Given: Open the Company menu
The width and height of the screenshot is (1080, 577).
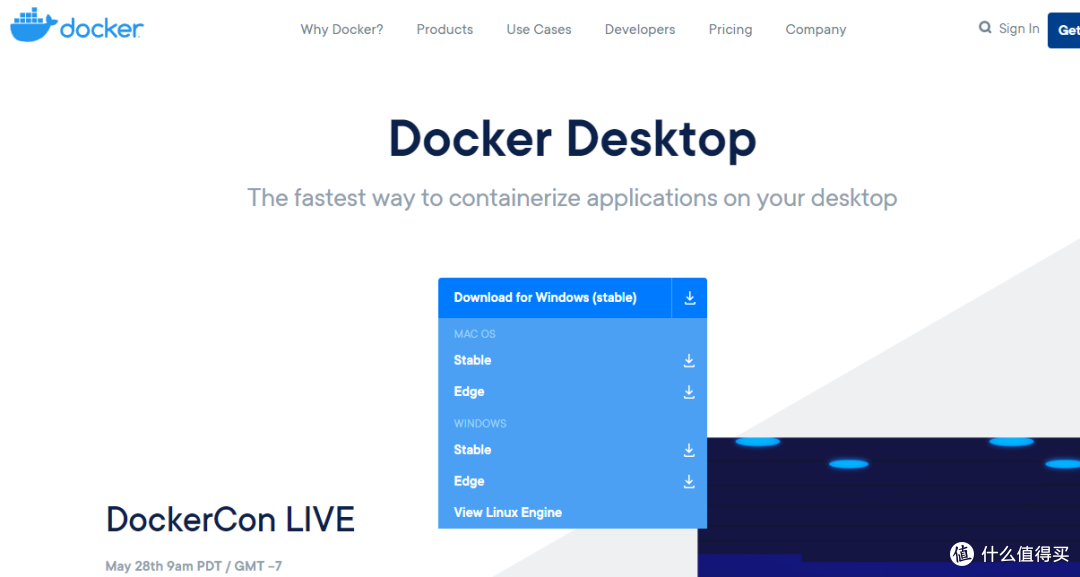Looking at the screenshot, I should click(815, 29).
